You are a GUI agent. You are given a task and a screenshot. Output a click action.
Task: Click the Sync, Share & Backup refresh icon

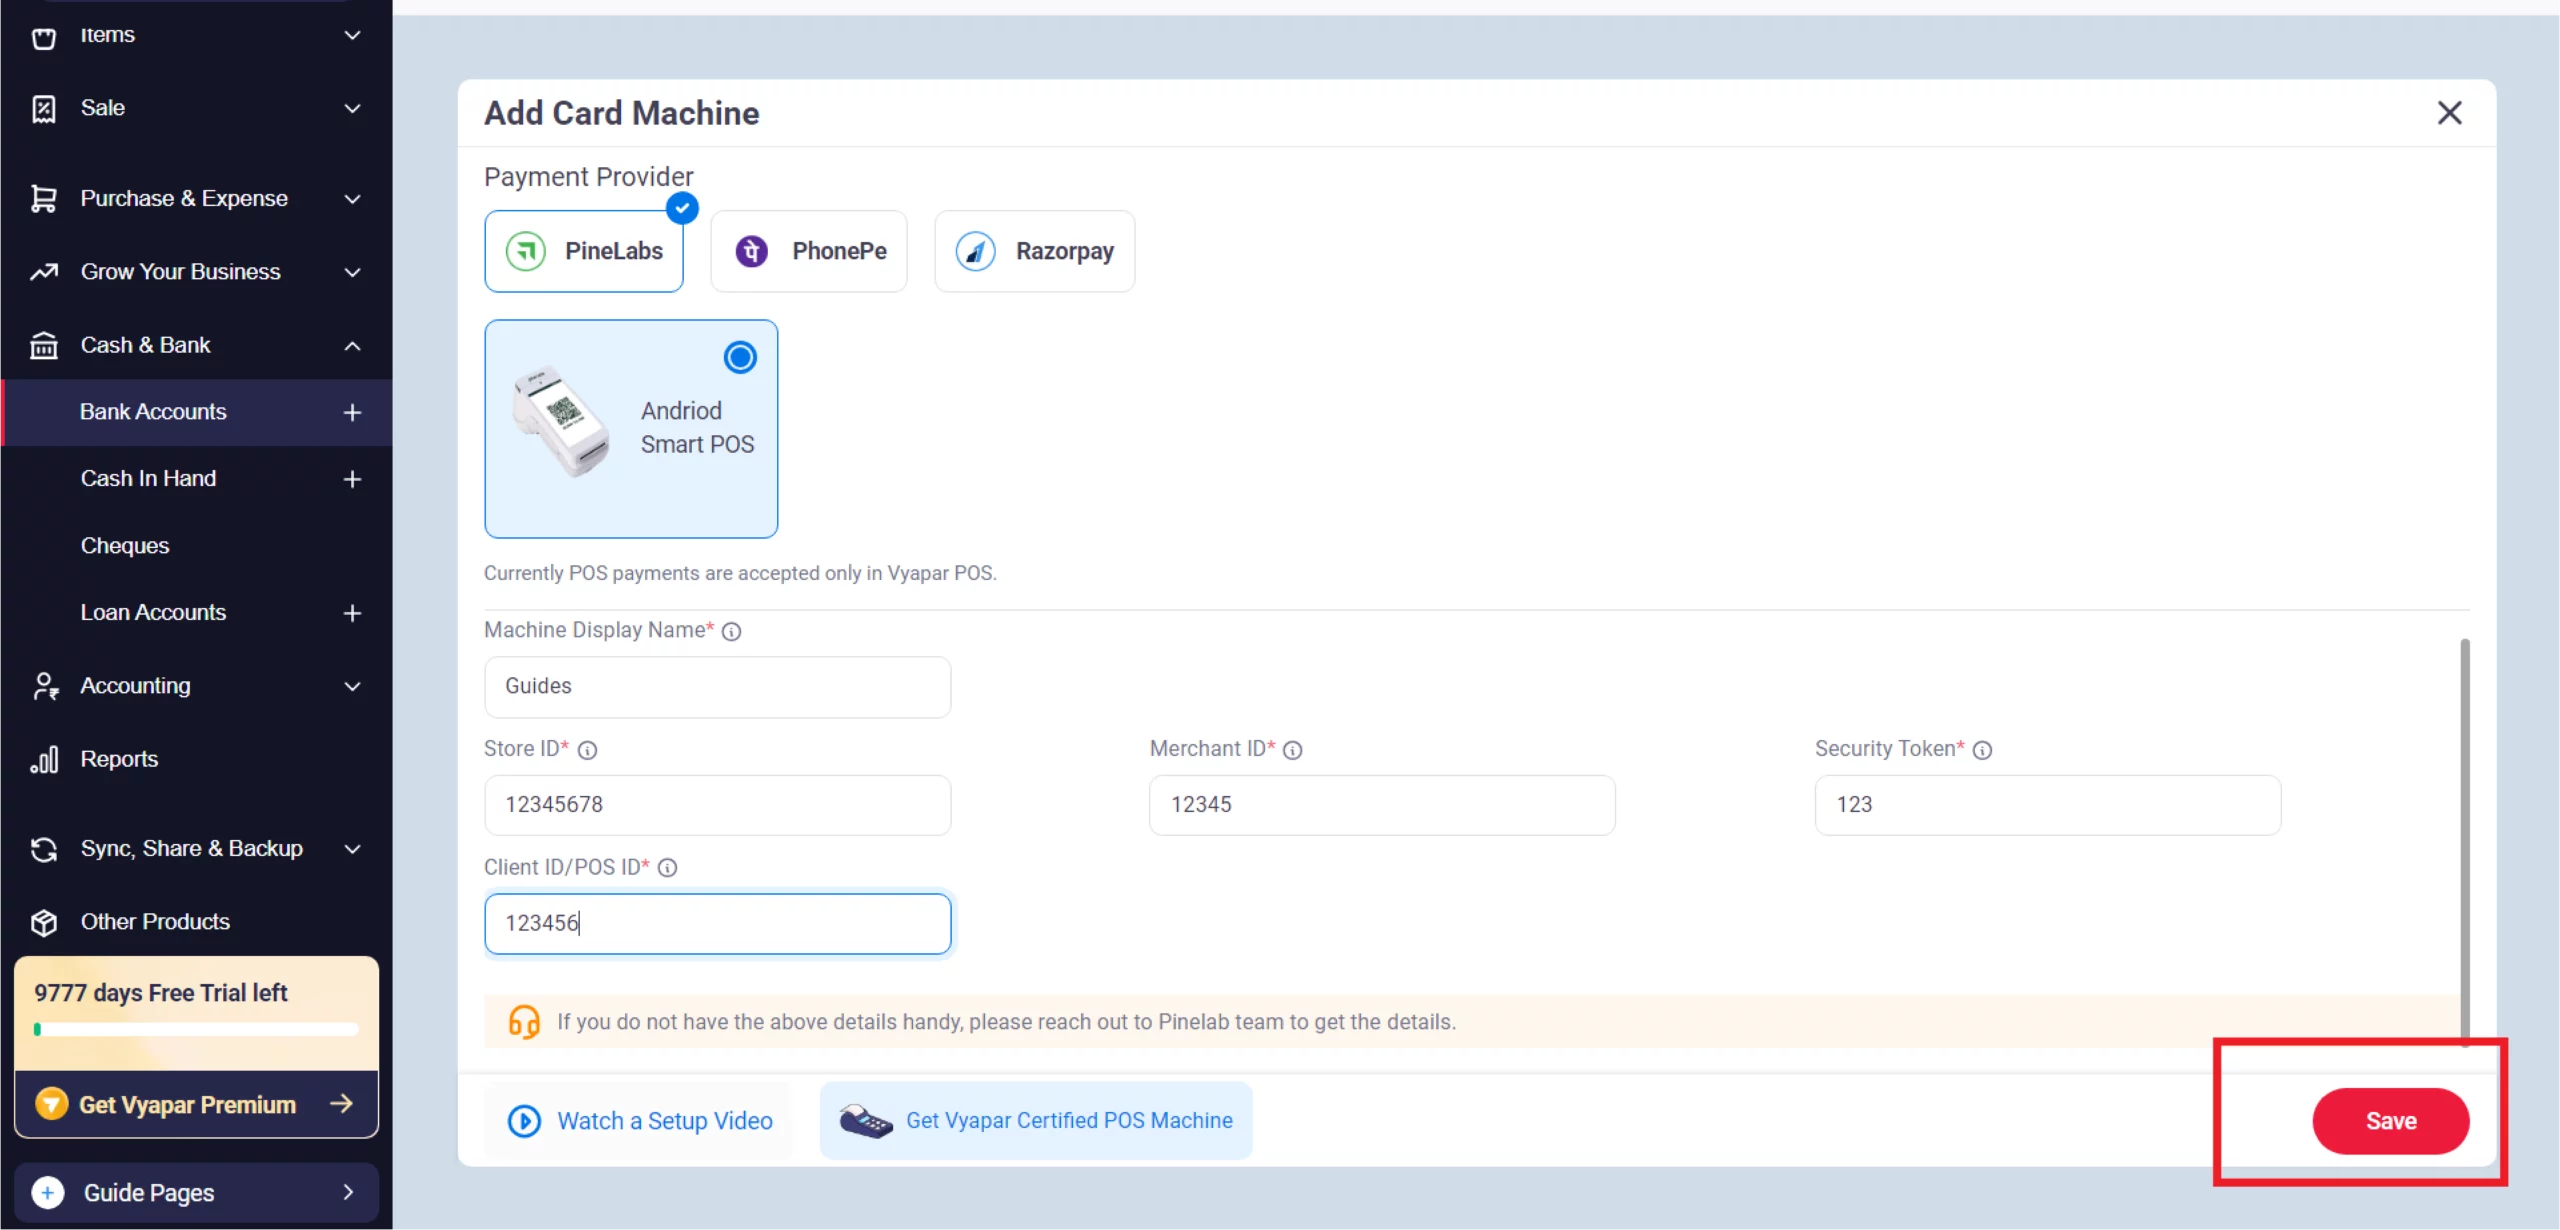44,849
